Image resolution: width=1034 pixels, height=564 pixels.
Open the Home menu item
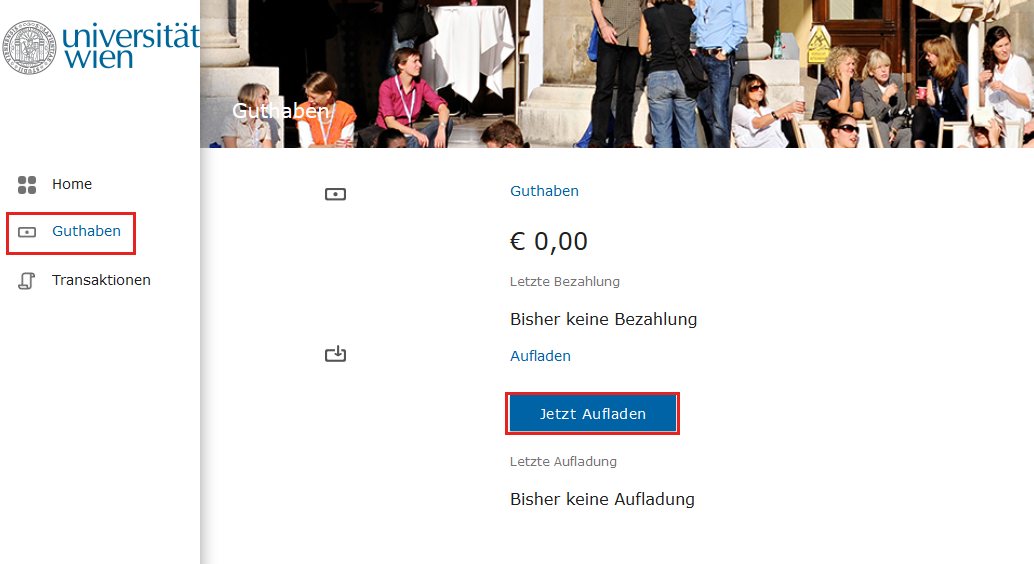[72, 184]
